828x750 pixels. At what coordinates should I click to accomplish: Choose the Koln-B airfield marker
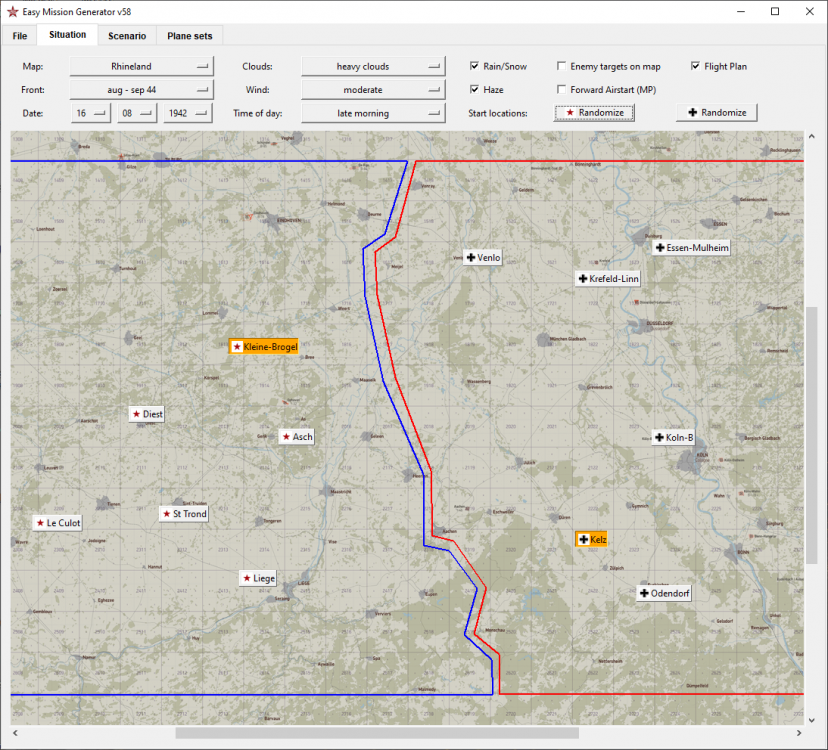point(673,437)
